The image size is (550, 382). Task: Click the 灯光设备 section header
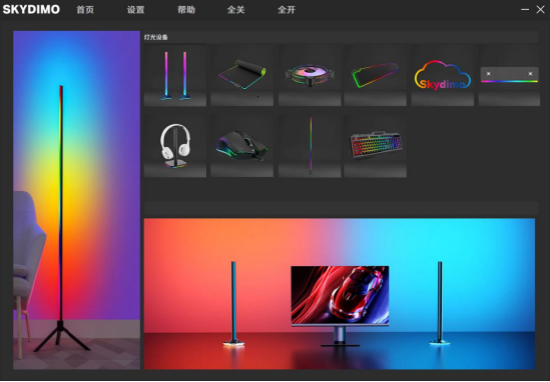156,37
